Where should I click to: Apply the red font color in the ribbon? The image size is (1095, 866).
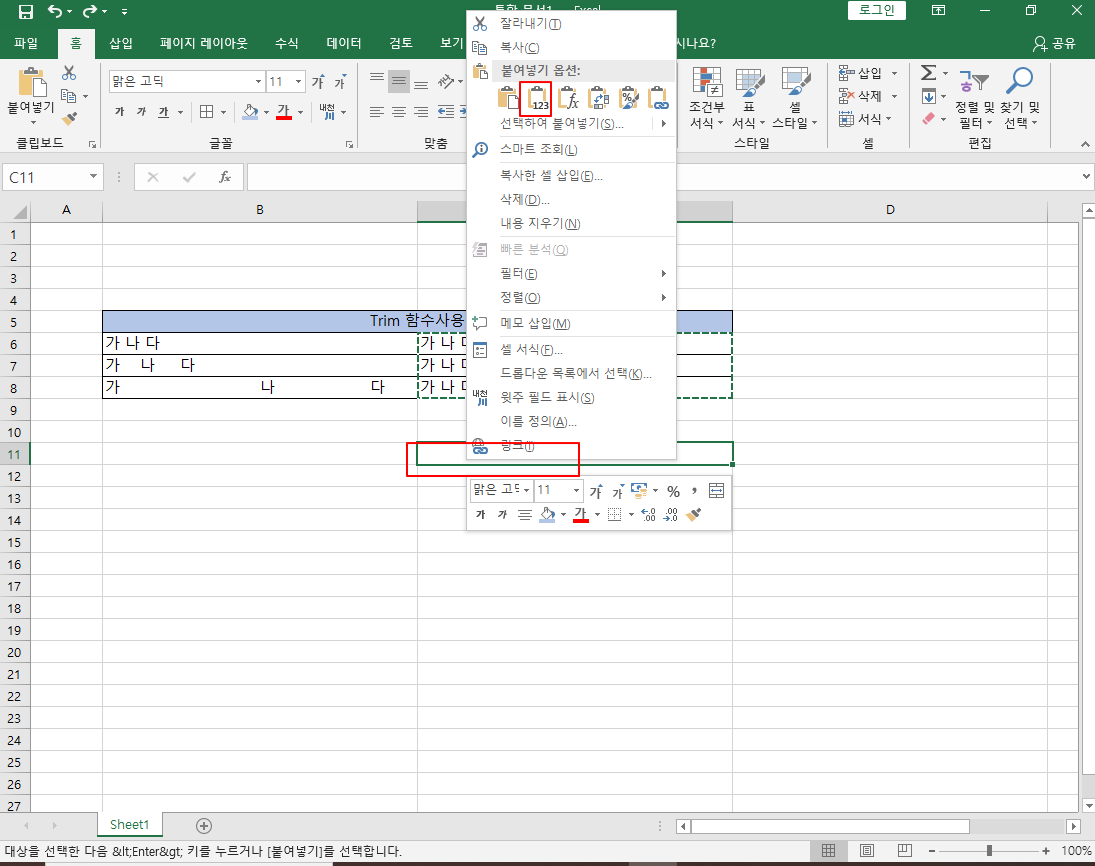click(284, 112)
